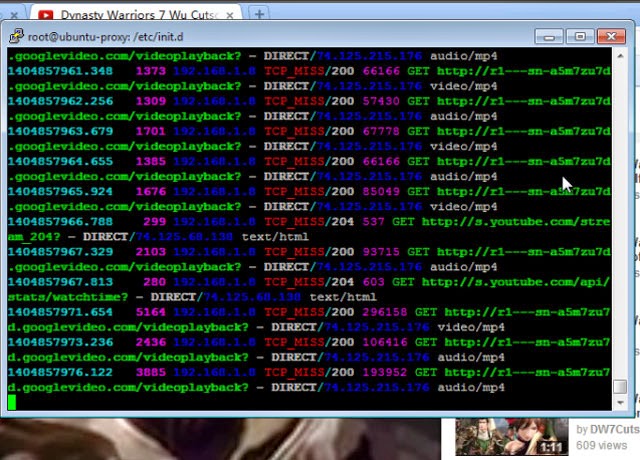This screenshot has width=640, height=460.
Task: Click the YouTube favicon on browser tab
Action: (x=45, y=15)
